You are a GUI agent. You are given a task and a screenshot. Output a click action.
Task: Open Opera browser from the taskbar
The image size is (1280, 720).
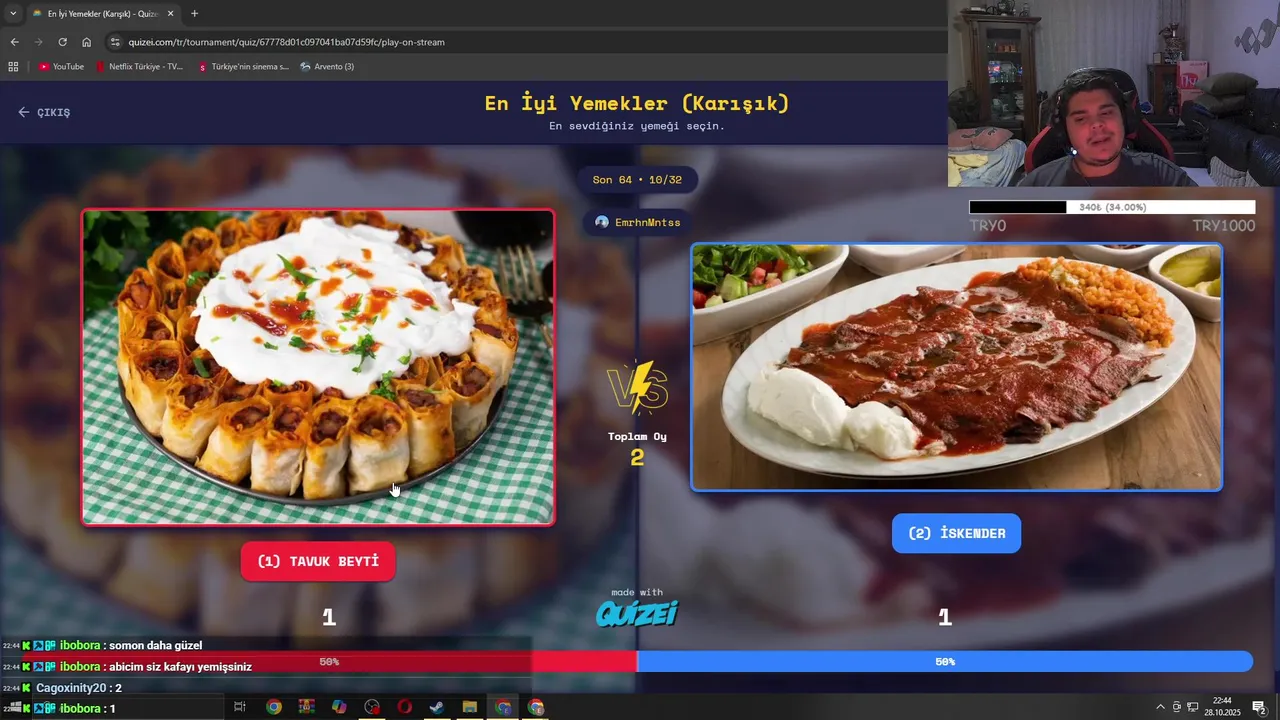pos(404,707)
